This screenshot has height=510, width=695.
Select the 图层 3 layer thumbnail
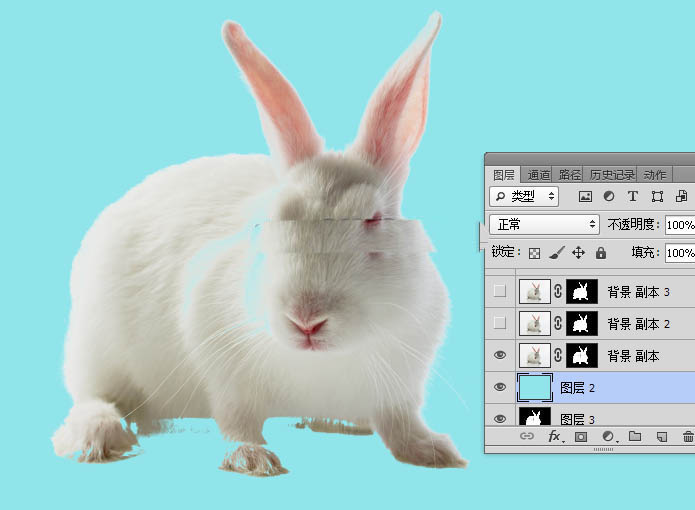click(x=535, y=417)
